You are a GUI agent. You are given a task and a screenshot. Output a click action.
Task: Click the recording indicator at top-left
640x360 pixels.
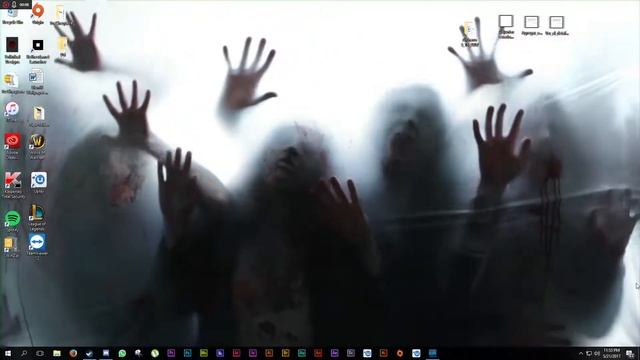point(6,4)
